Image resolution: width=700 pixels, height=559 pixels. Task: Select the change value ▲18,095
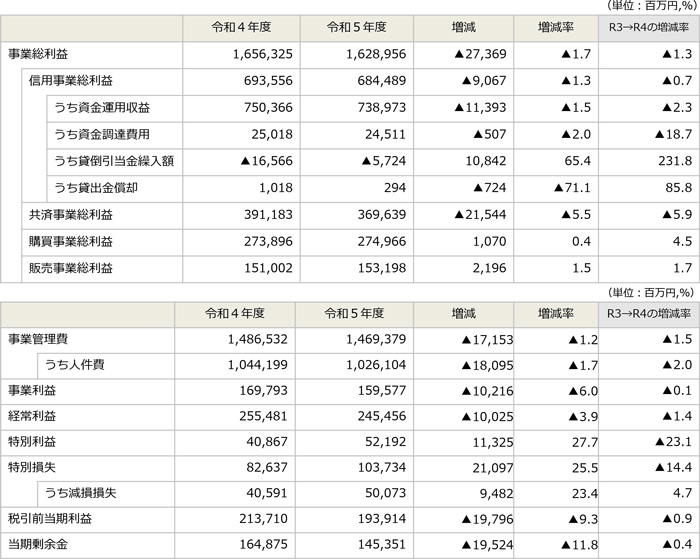tap(488, 366)
